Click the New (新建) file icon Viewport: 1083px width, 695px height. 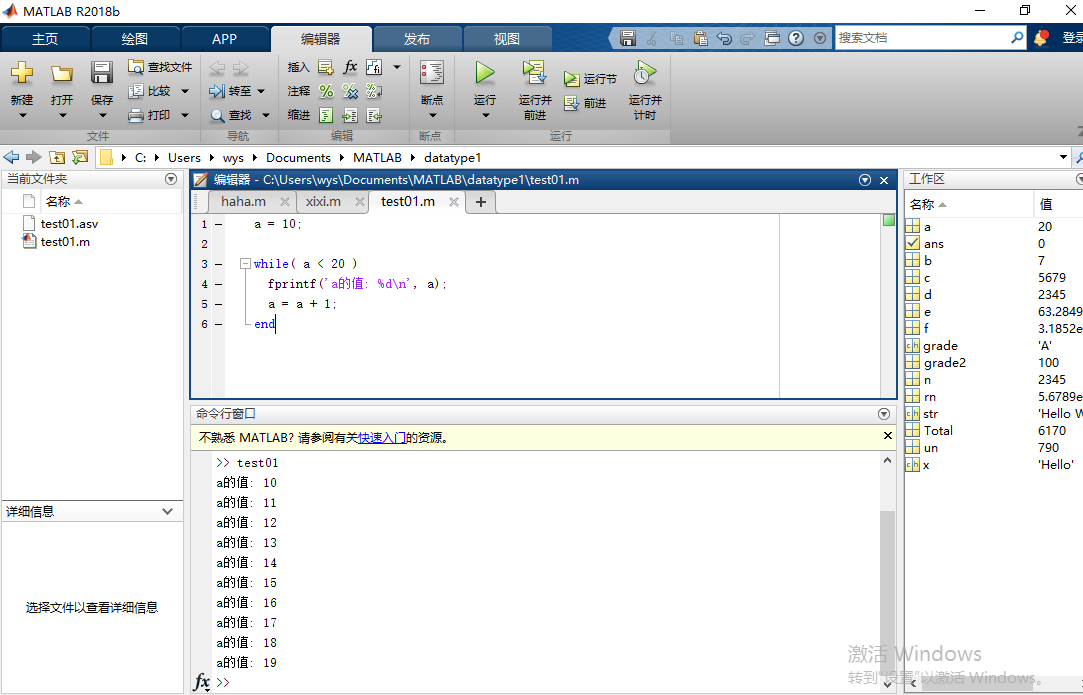pyautogui.click(x=22, y=73)
